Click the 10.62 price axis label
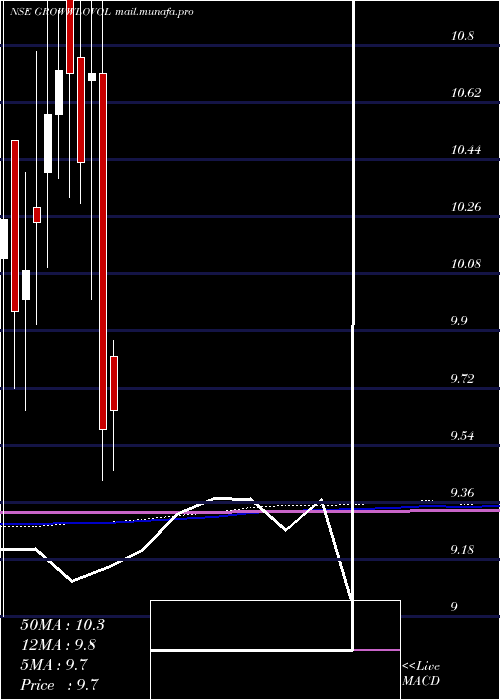The width and height of the screenshot is (500, 700). click(466, 93)
